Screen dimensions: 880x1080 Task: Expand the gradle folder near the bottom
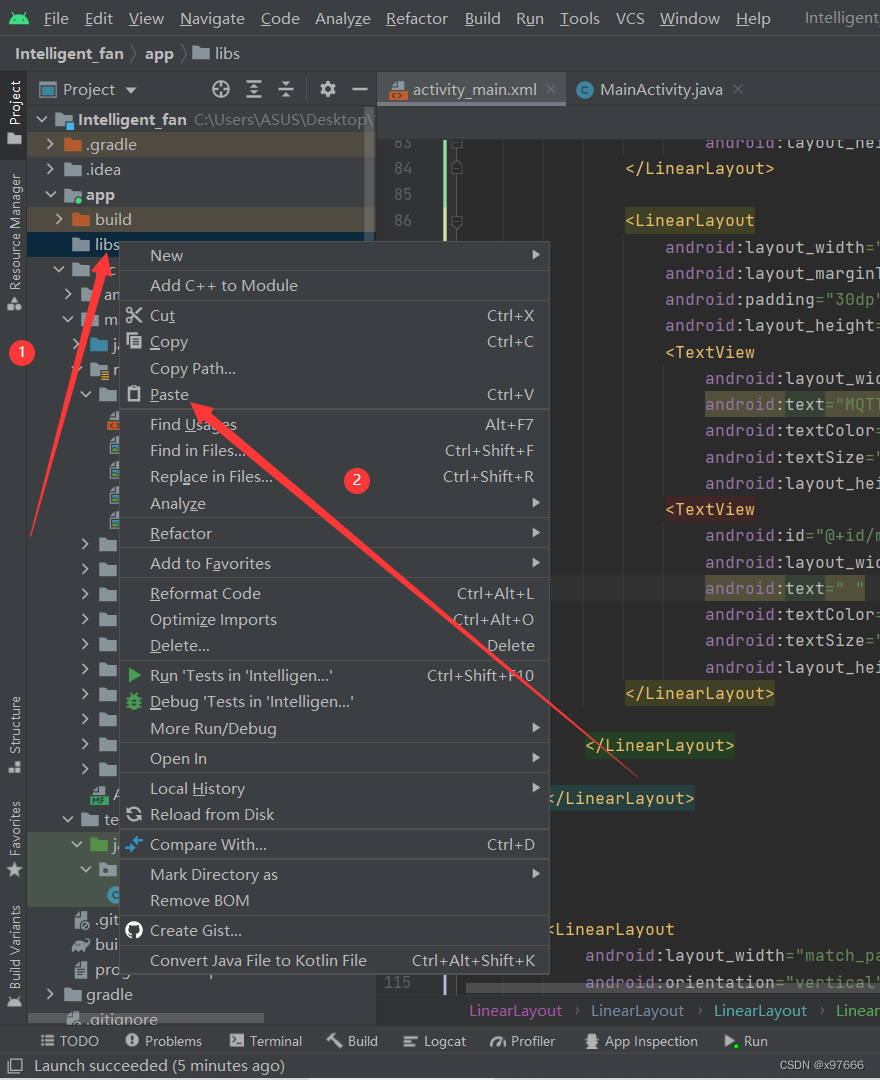tap(50, 995)
